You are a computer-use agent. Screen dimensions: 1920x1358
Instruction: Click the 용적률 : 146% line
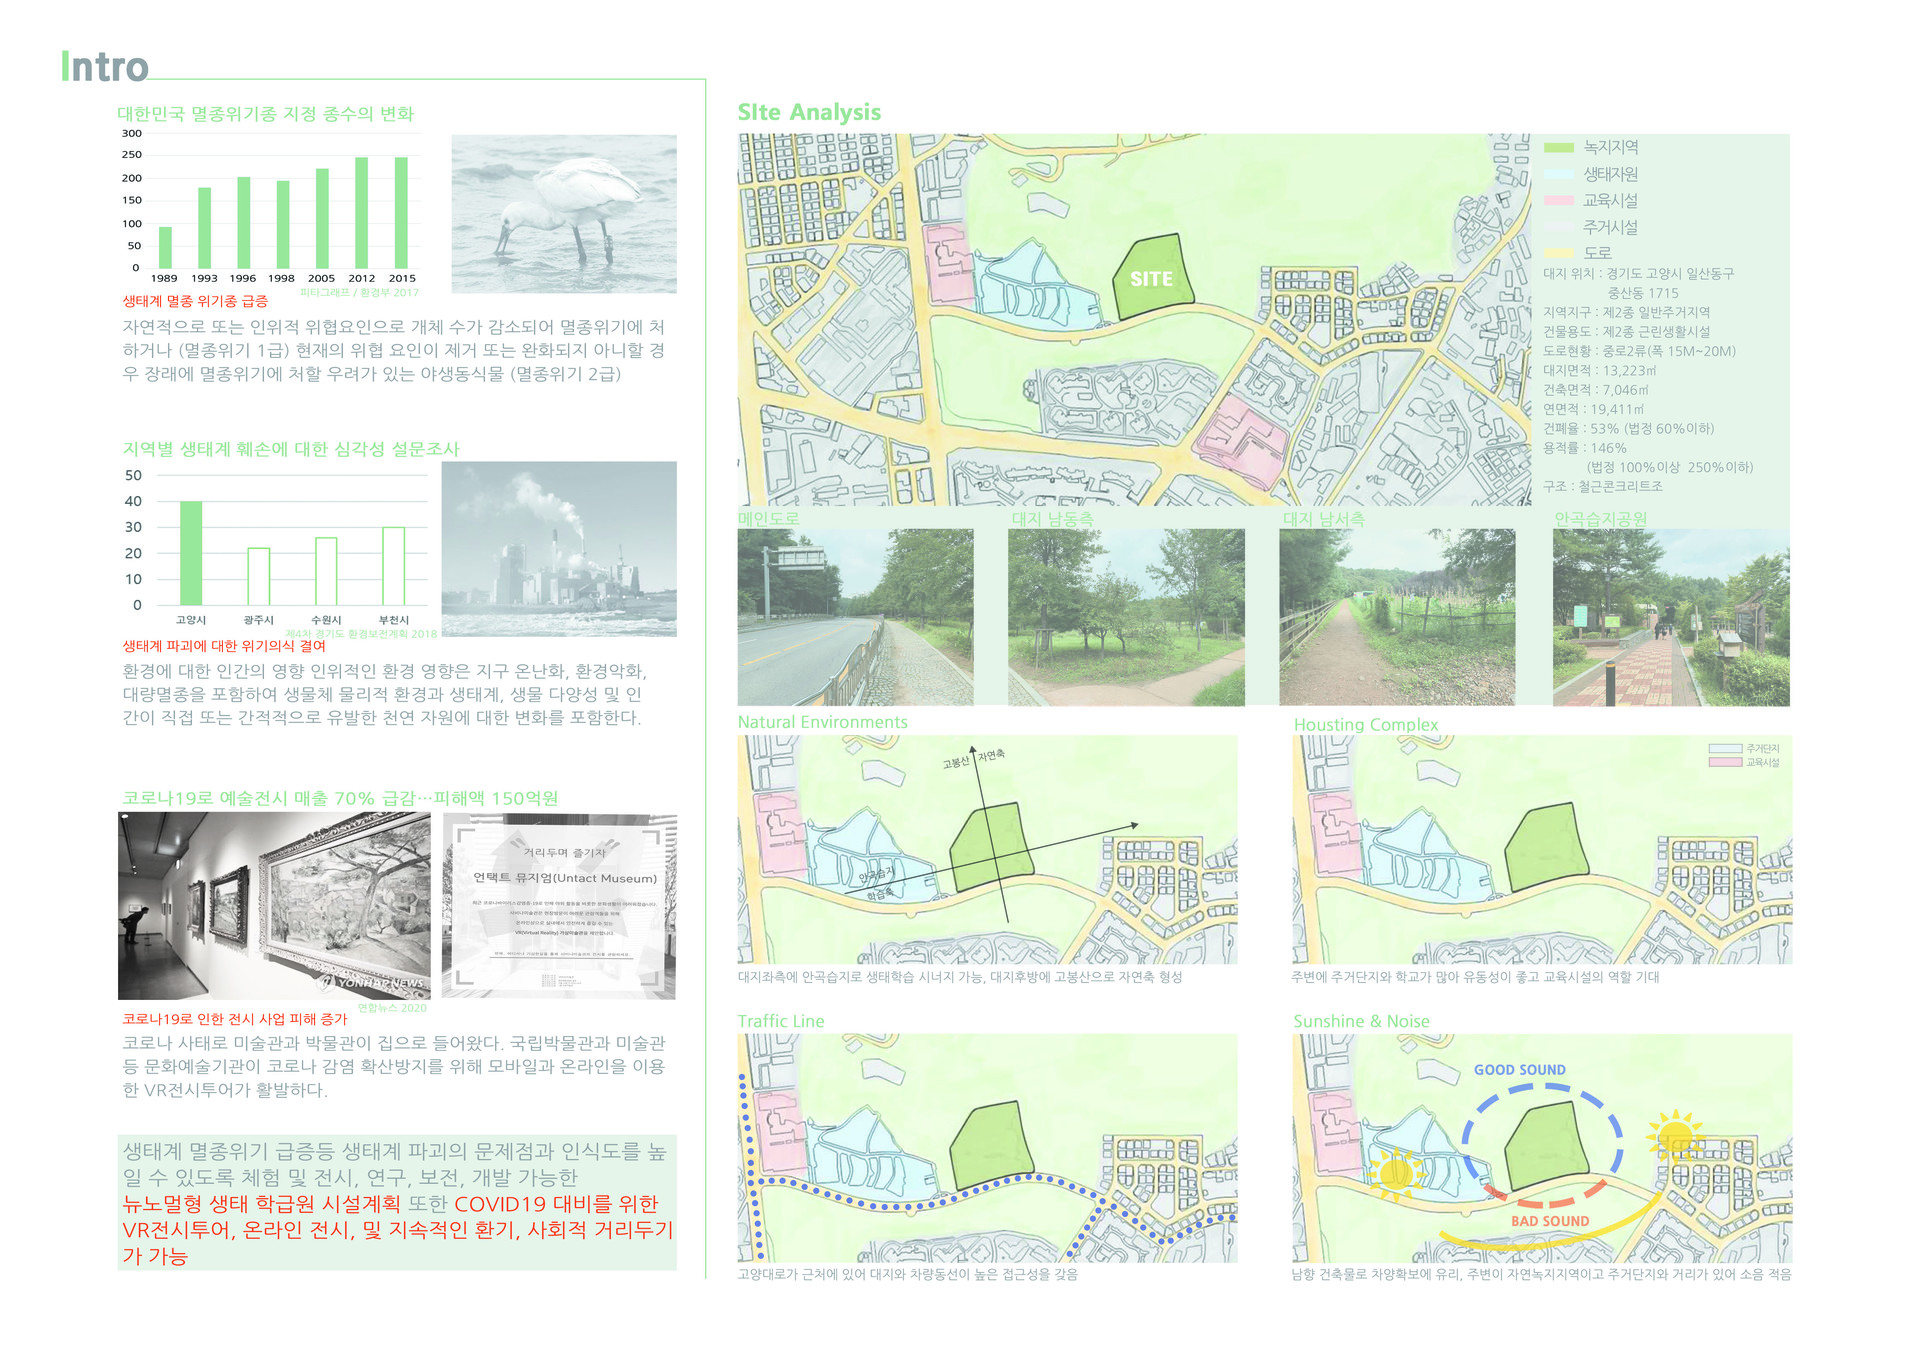(1584, 448)
